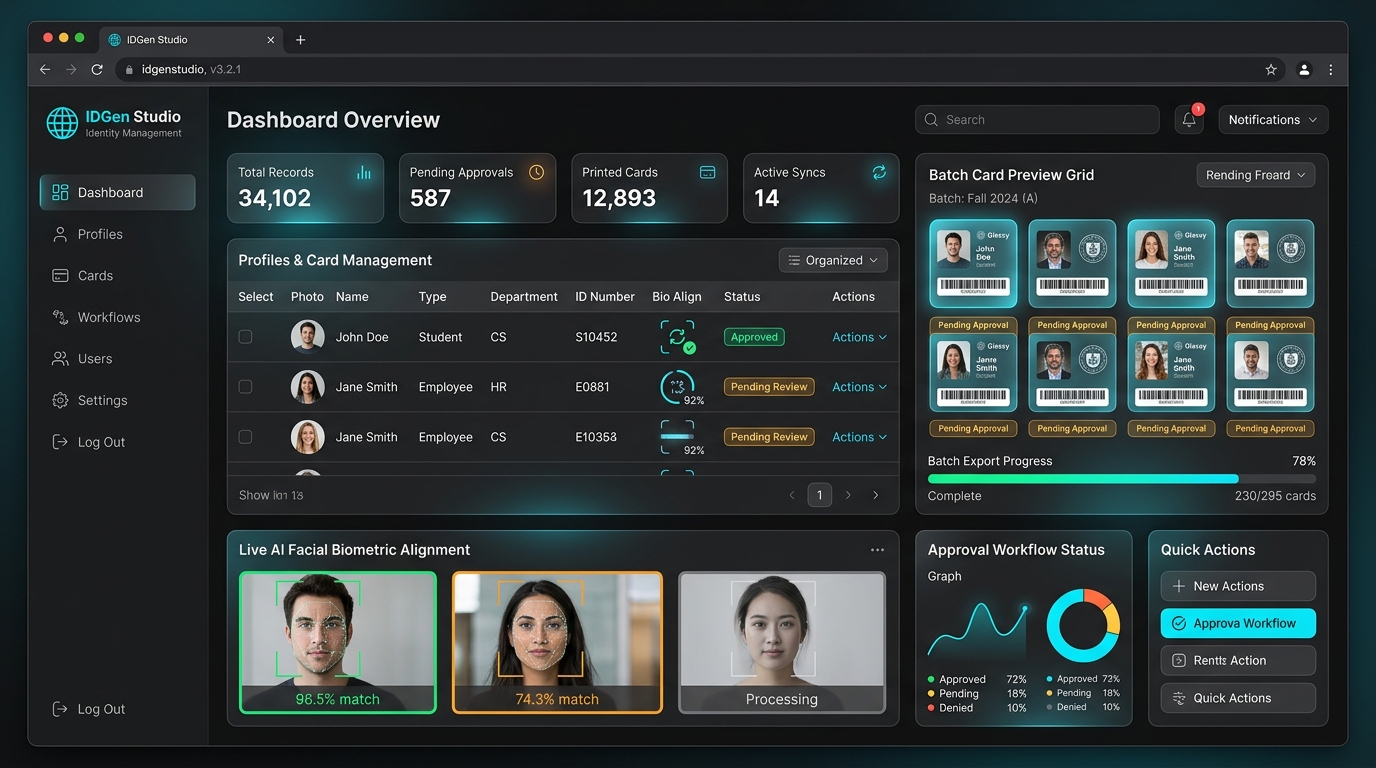Click John Doe's bio align scan icon
1376x768 pixels.
click(x=678, y=337)
